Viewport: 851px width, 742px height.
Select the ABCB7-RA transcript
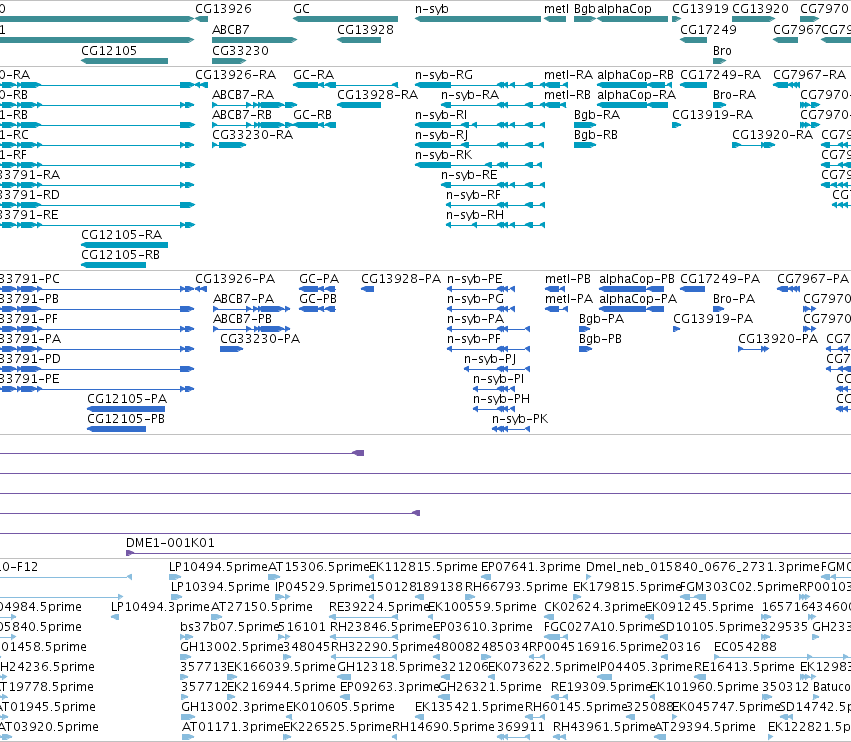pyautogui.click(x=243, y=95)
